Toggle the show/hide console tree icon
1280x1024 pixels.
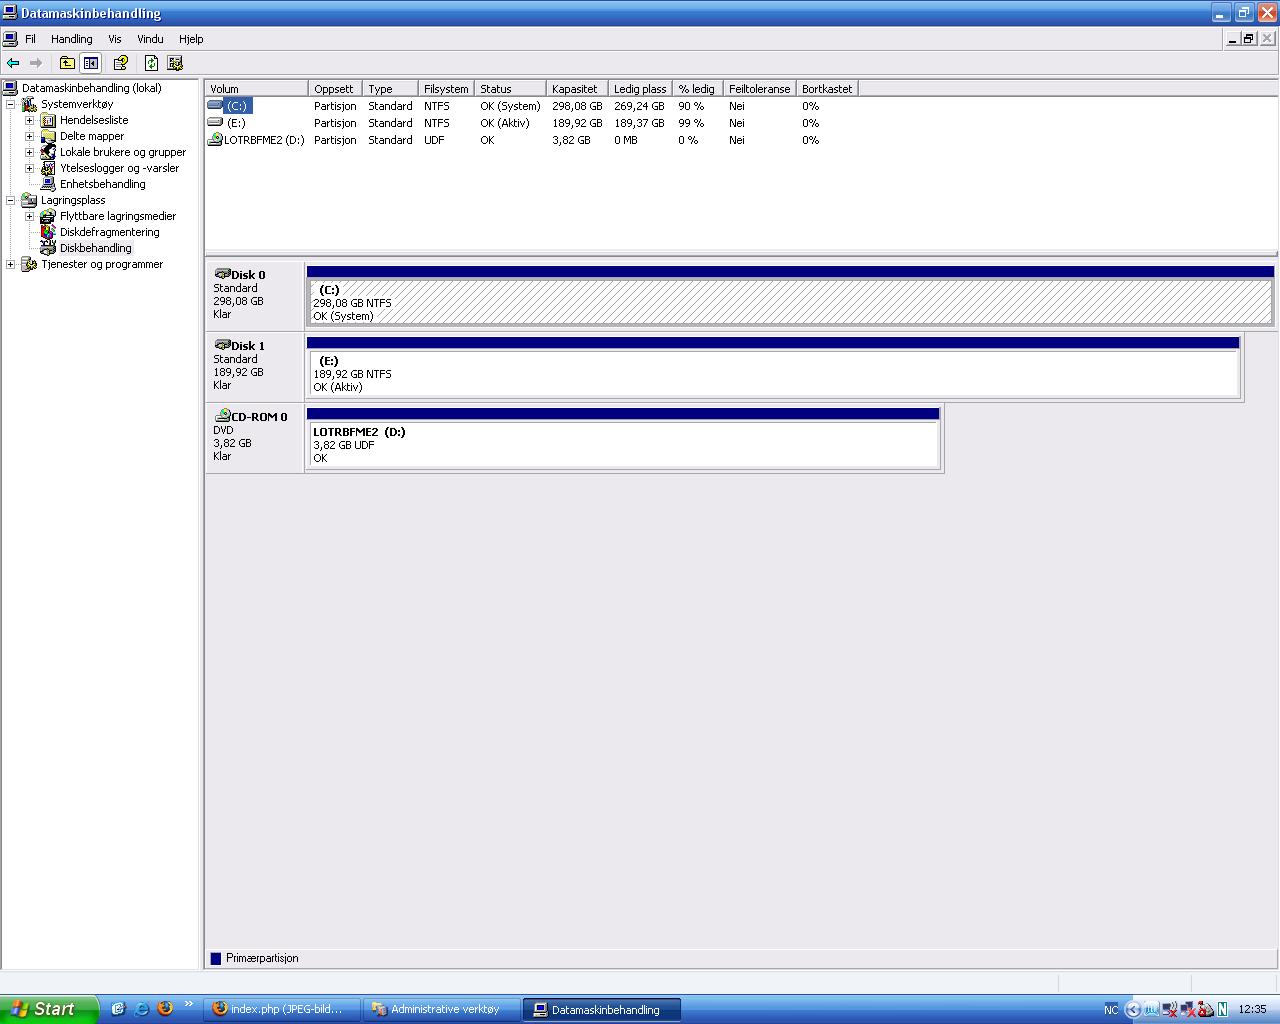pyautogui.click(x=91, y=63)
